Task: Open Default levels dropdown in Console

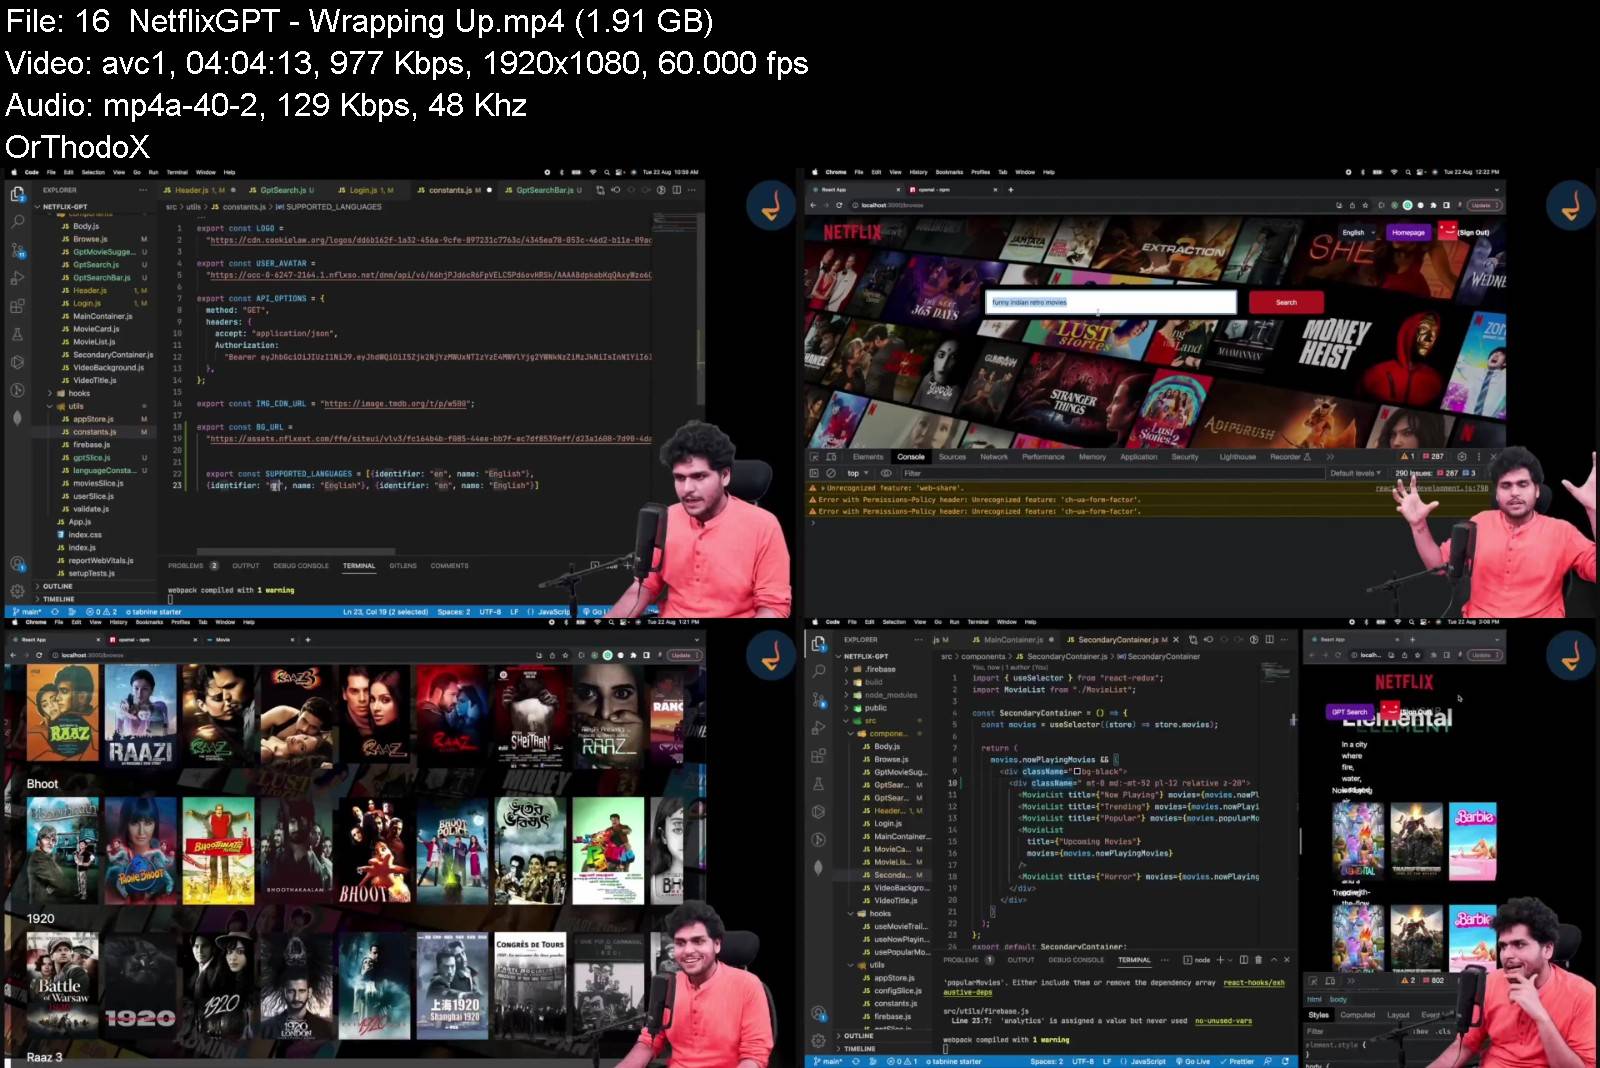Action: point(1355,473)
